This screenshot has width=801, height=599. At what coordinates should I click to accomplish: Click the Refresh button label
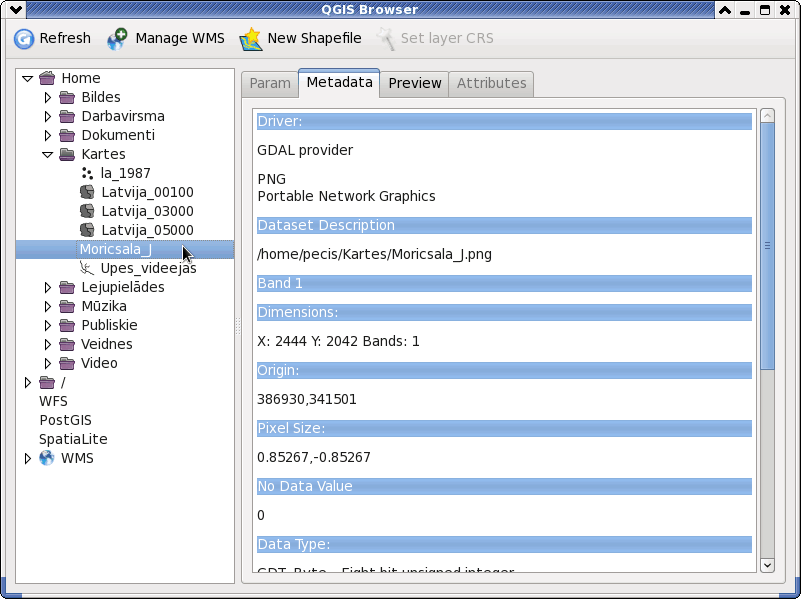[x=65, y=38]
